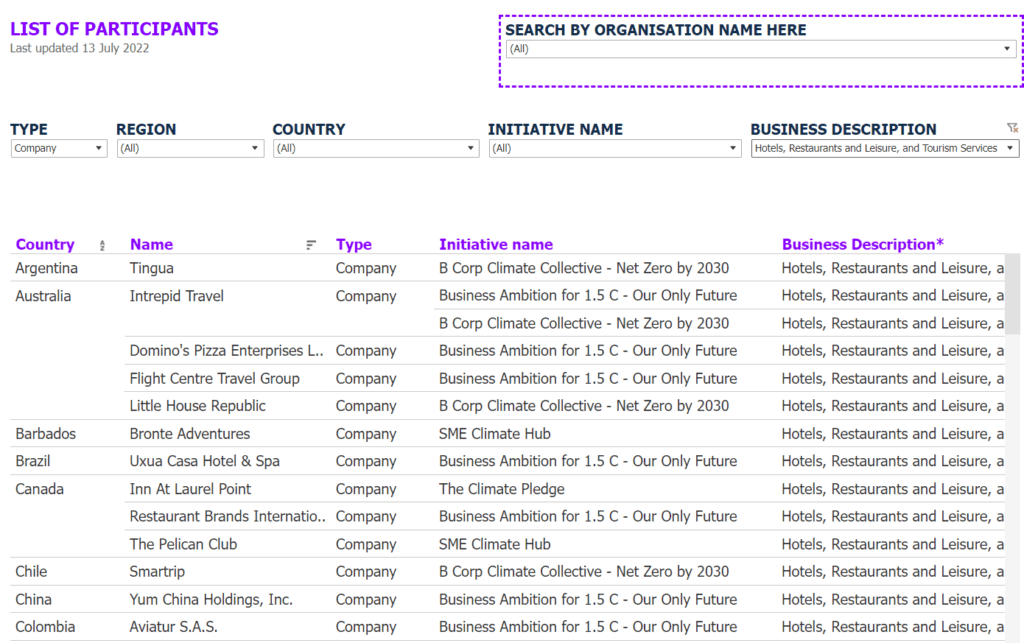
Task: Select Little House Republic cell
Action: (x=197, y=406)
